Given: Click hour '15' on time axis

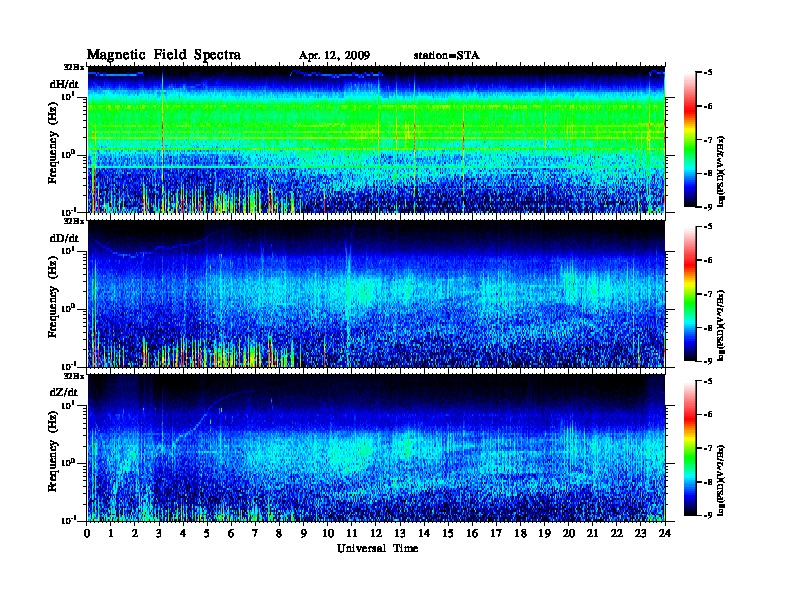Looking at the screenshot, I should tap(448, 533).
